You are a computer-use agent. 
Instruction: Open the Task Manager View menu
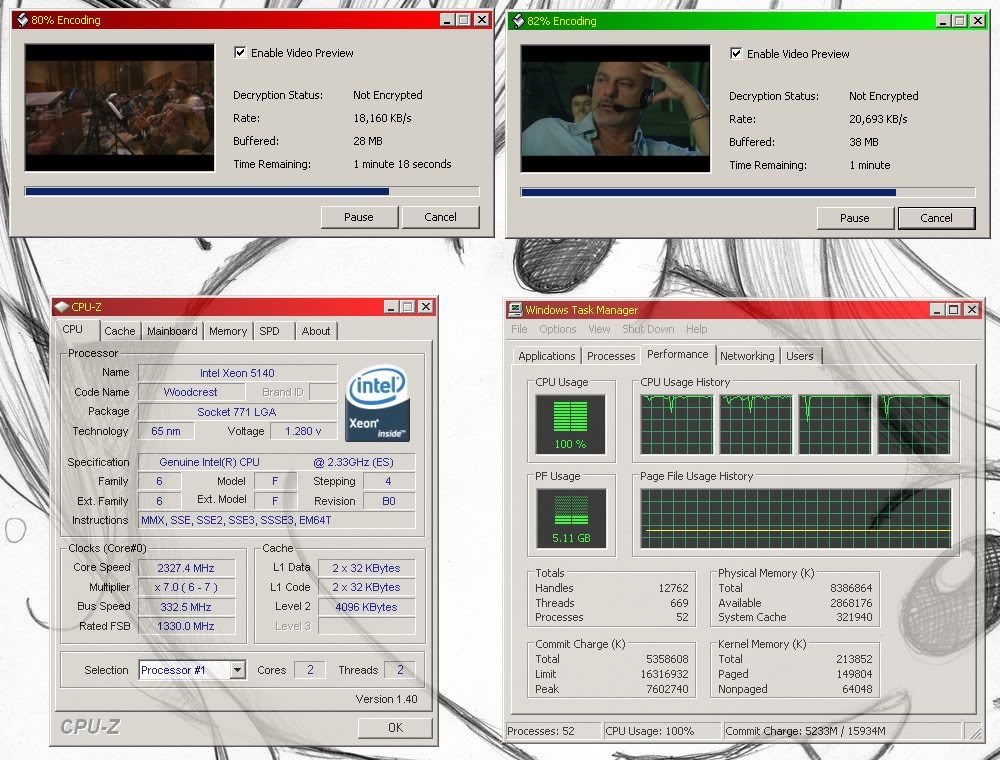pyautogui.click(x=599, y=329)
